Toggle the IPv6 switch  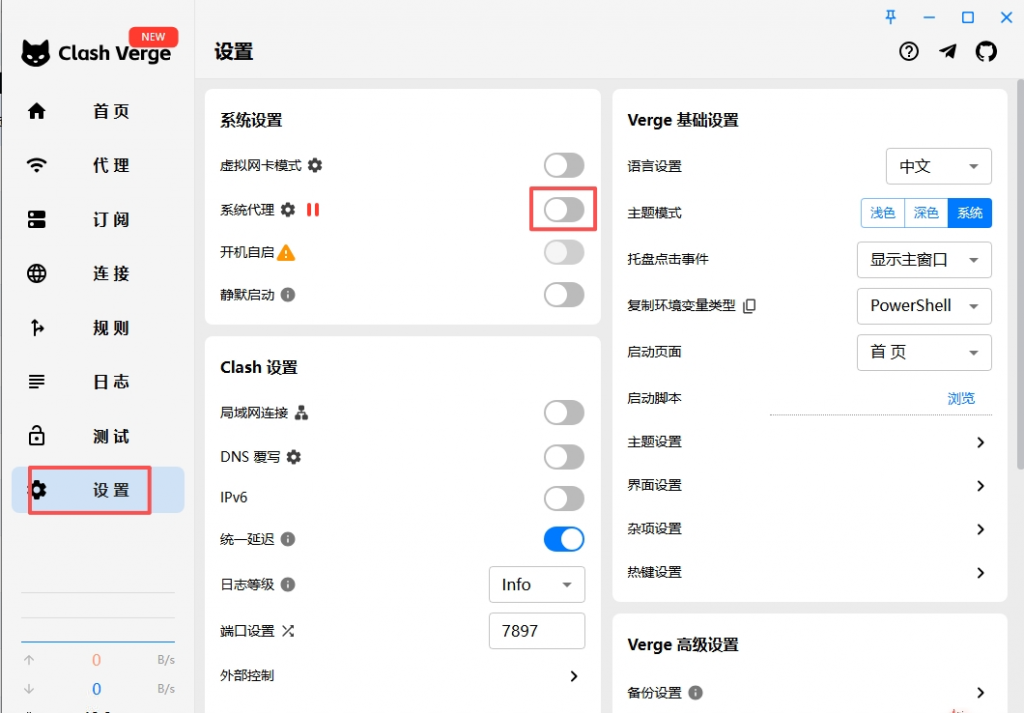(x=563, y=498)
